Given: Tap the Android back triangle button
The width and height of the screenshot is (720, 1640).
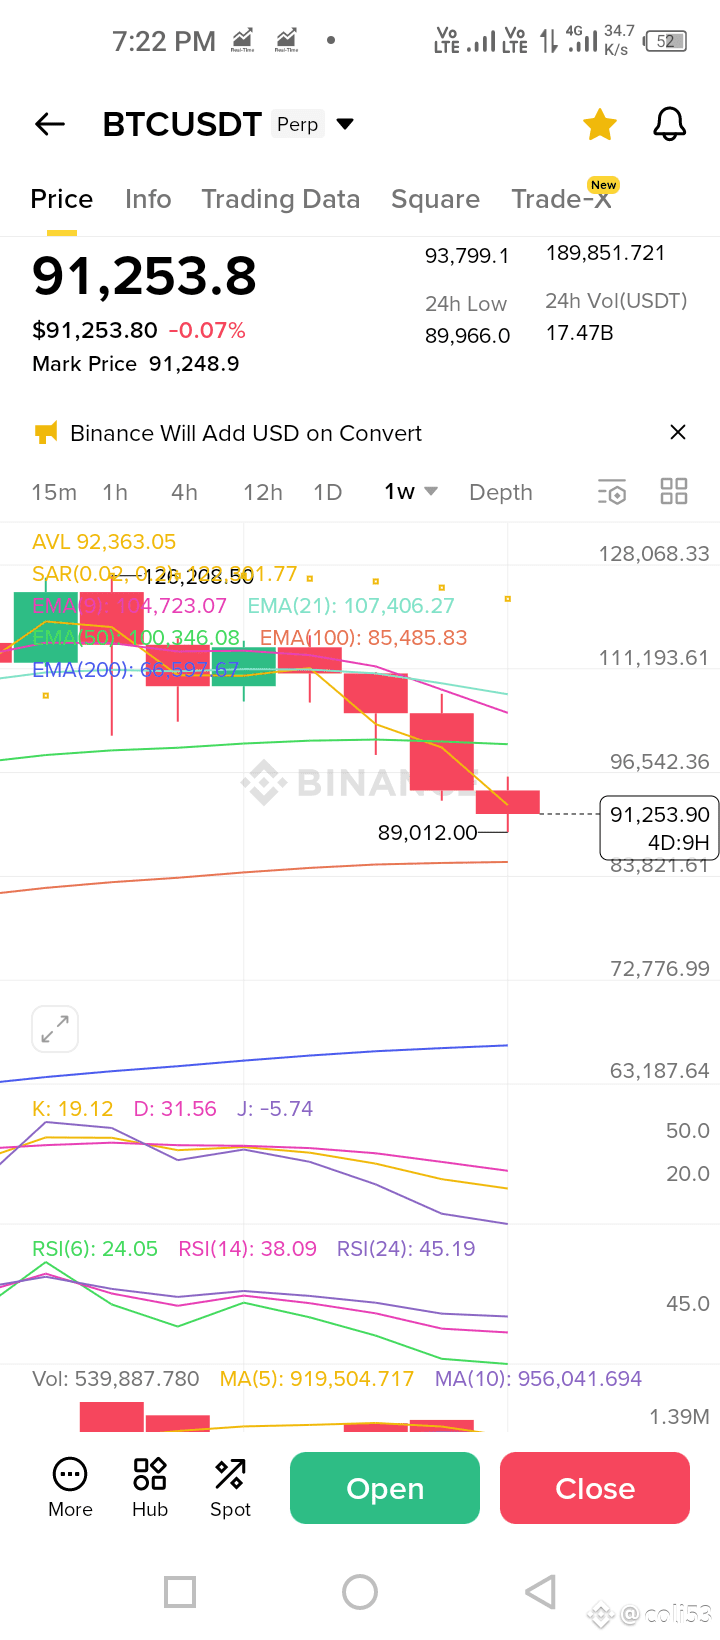Looking at the screenshot, I should (x=540, y=1591).
